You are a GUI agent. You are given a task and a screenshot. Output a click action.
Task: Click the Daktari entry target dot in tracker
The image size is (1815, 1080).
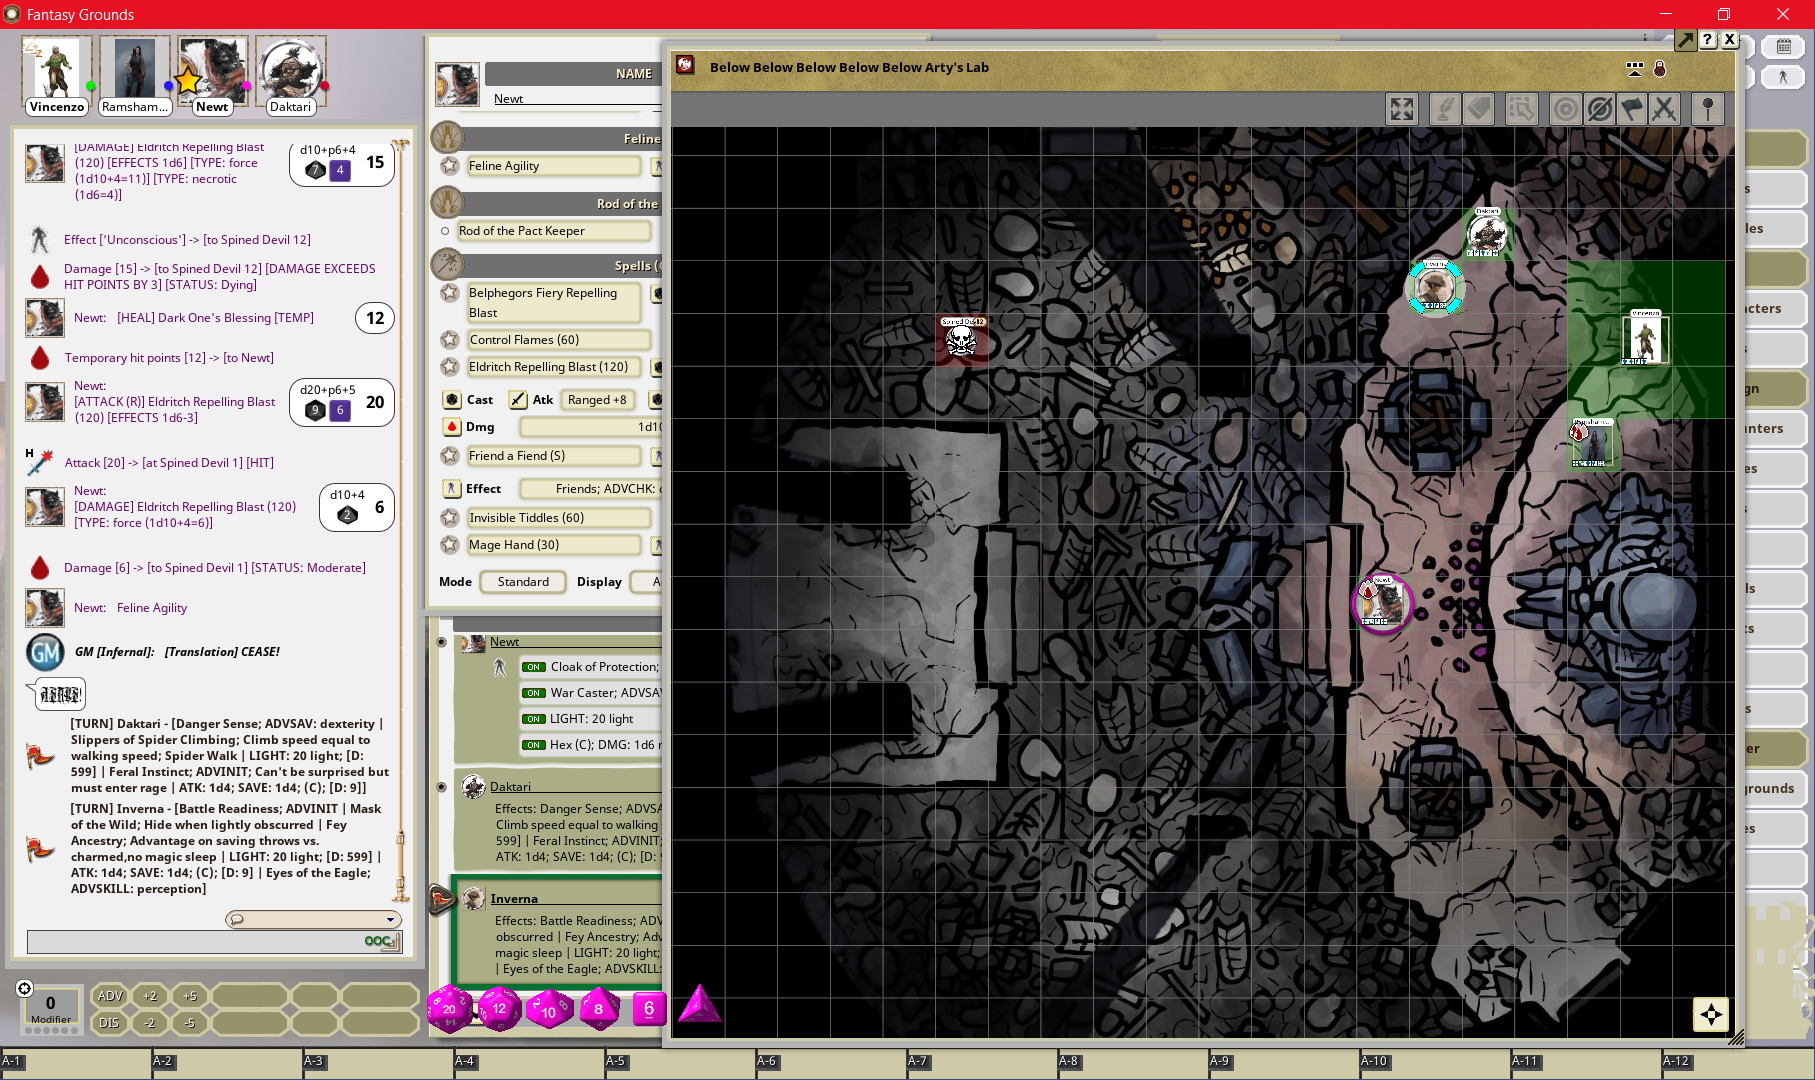coord(441,787)
